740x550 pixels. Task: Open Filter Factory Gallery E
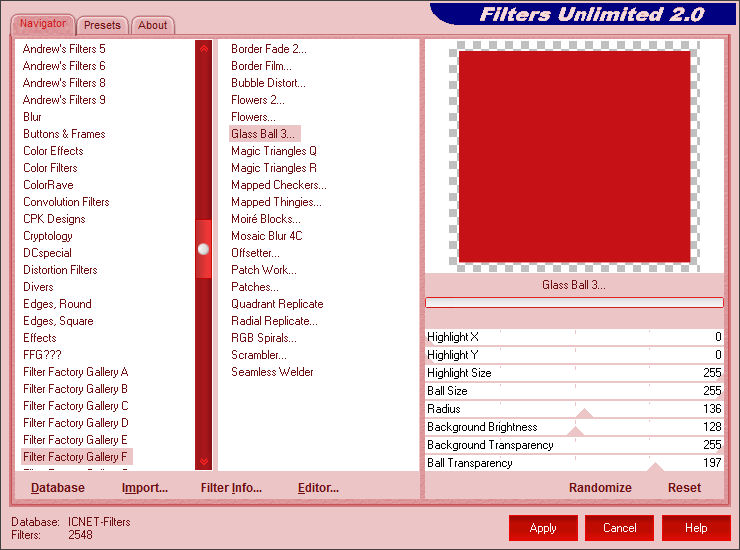point(76,440)
